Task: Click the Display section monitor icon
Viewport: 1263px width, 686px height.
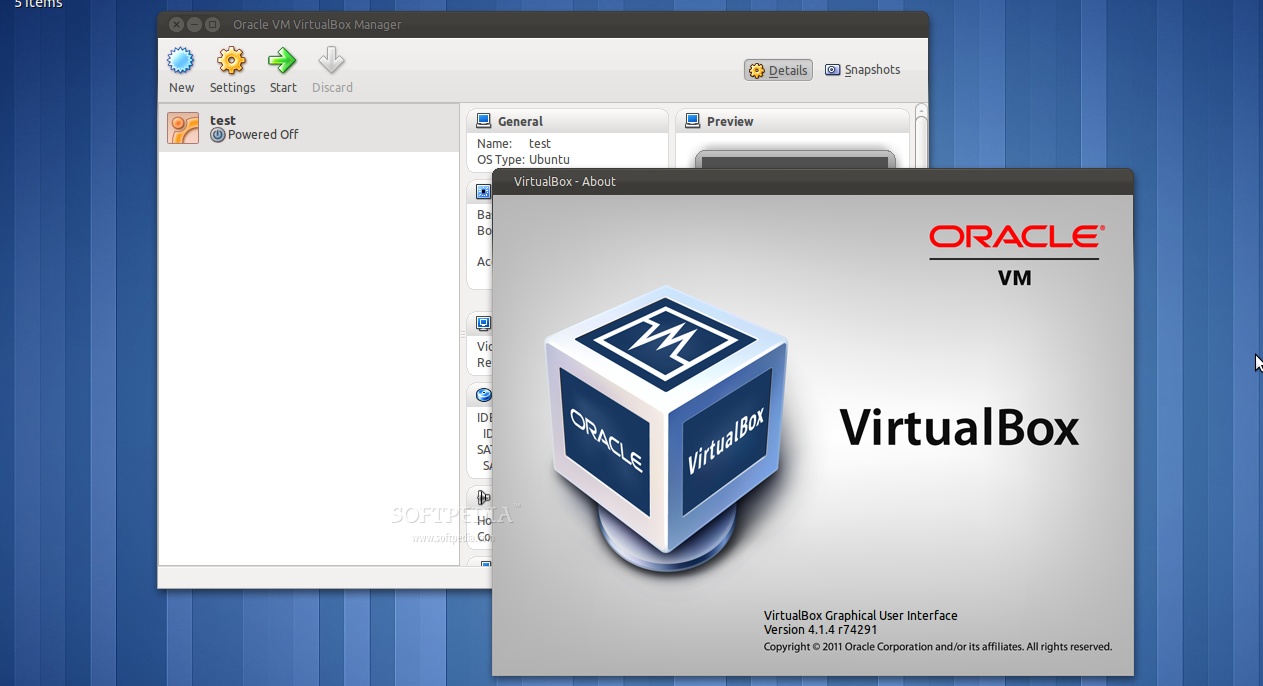Action: 484,323
